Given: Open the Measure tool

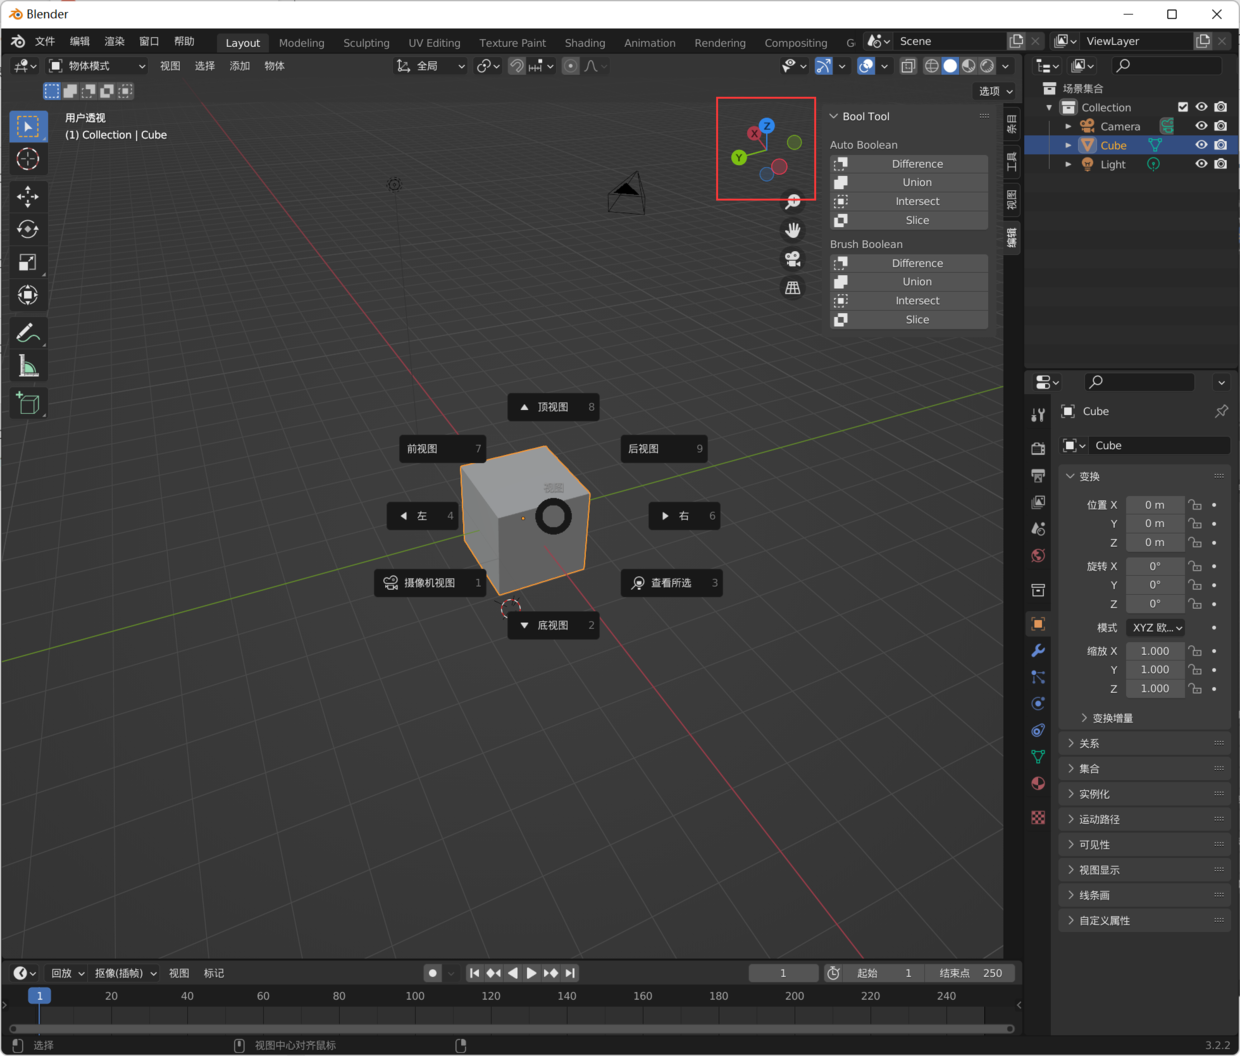Looking at the screenshot, I should (x=27, y=364).
